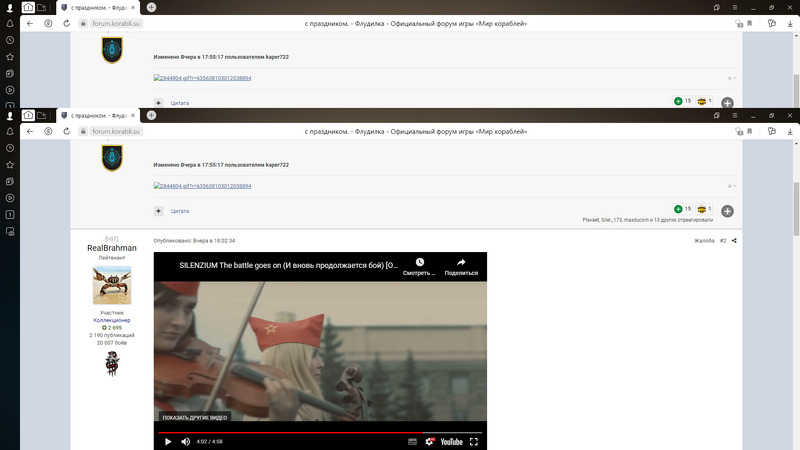
Task: Share post #2 via share icon
Action: tap(734, 240)
